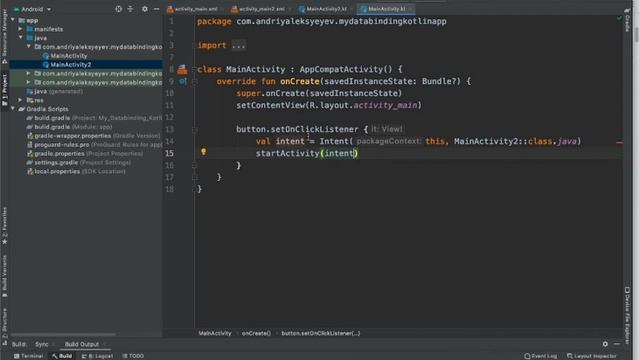Click the override gutter icon on line 9
This screenshot has height=360, width=640.
[182, 81]
